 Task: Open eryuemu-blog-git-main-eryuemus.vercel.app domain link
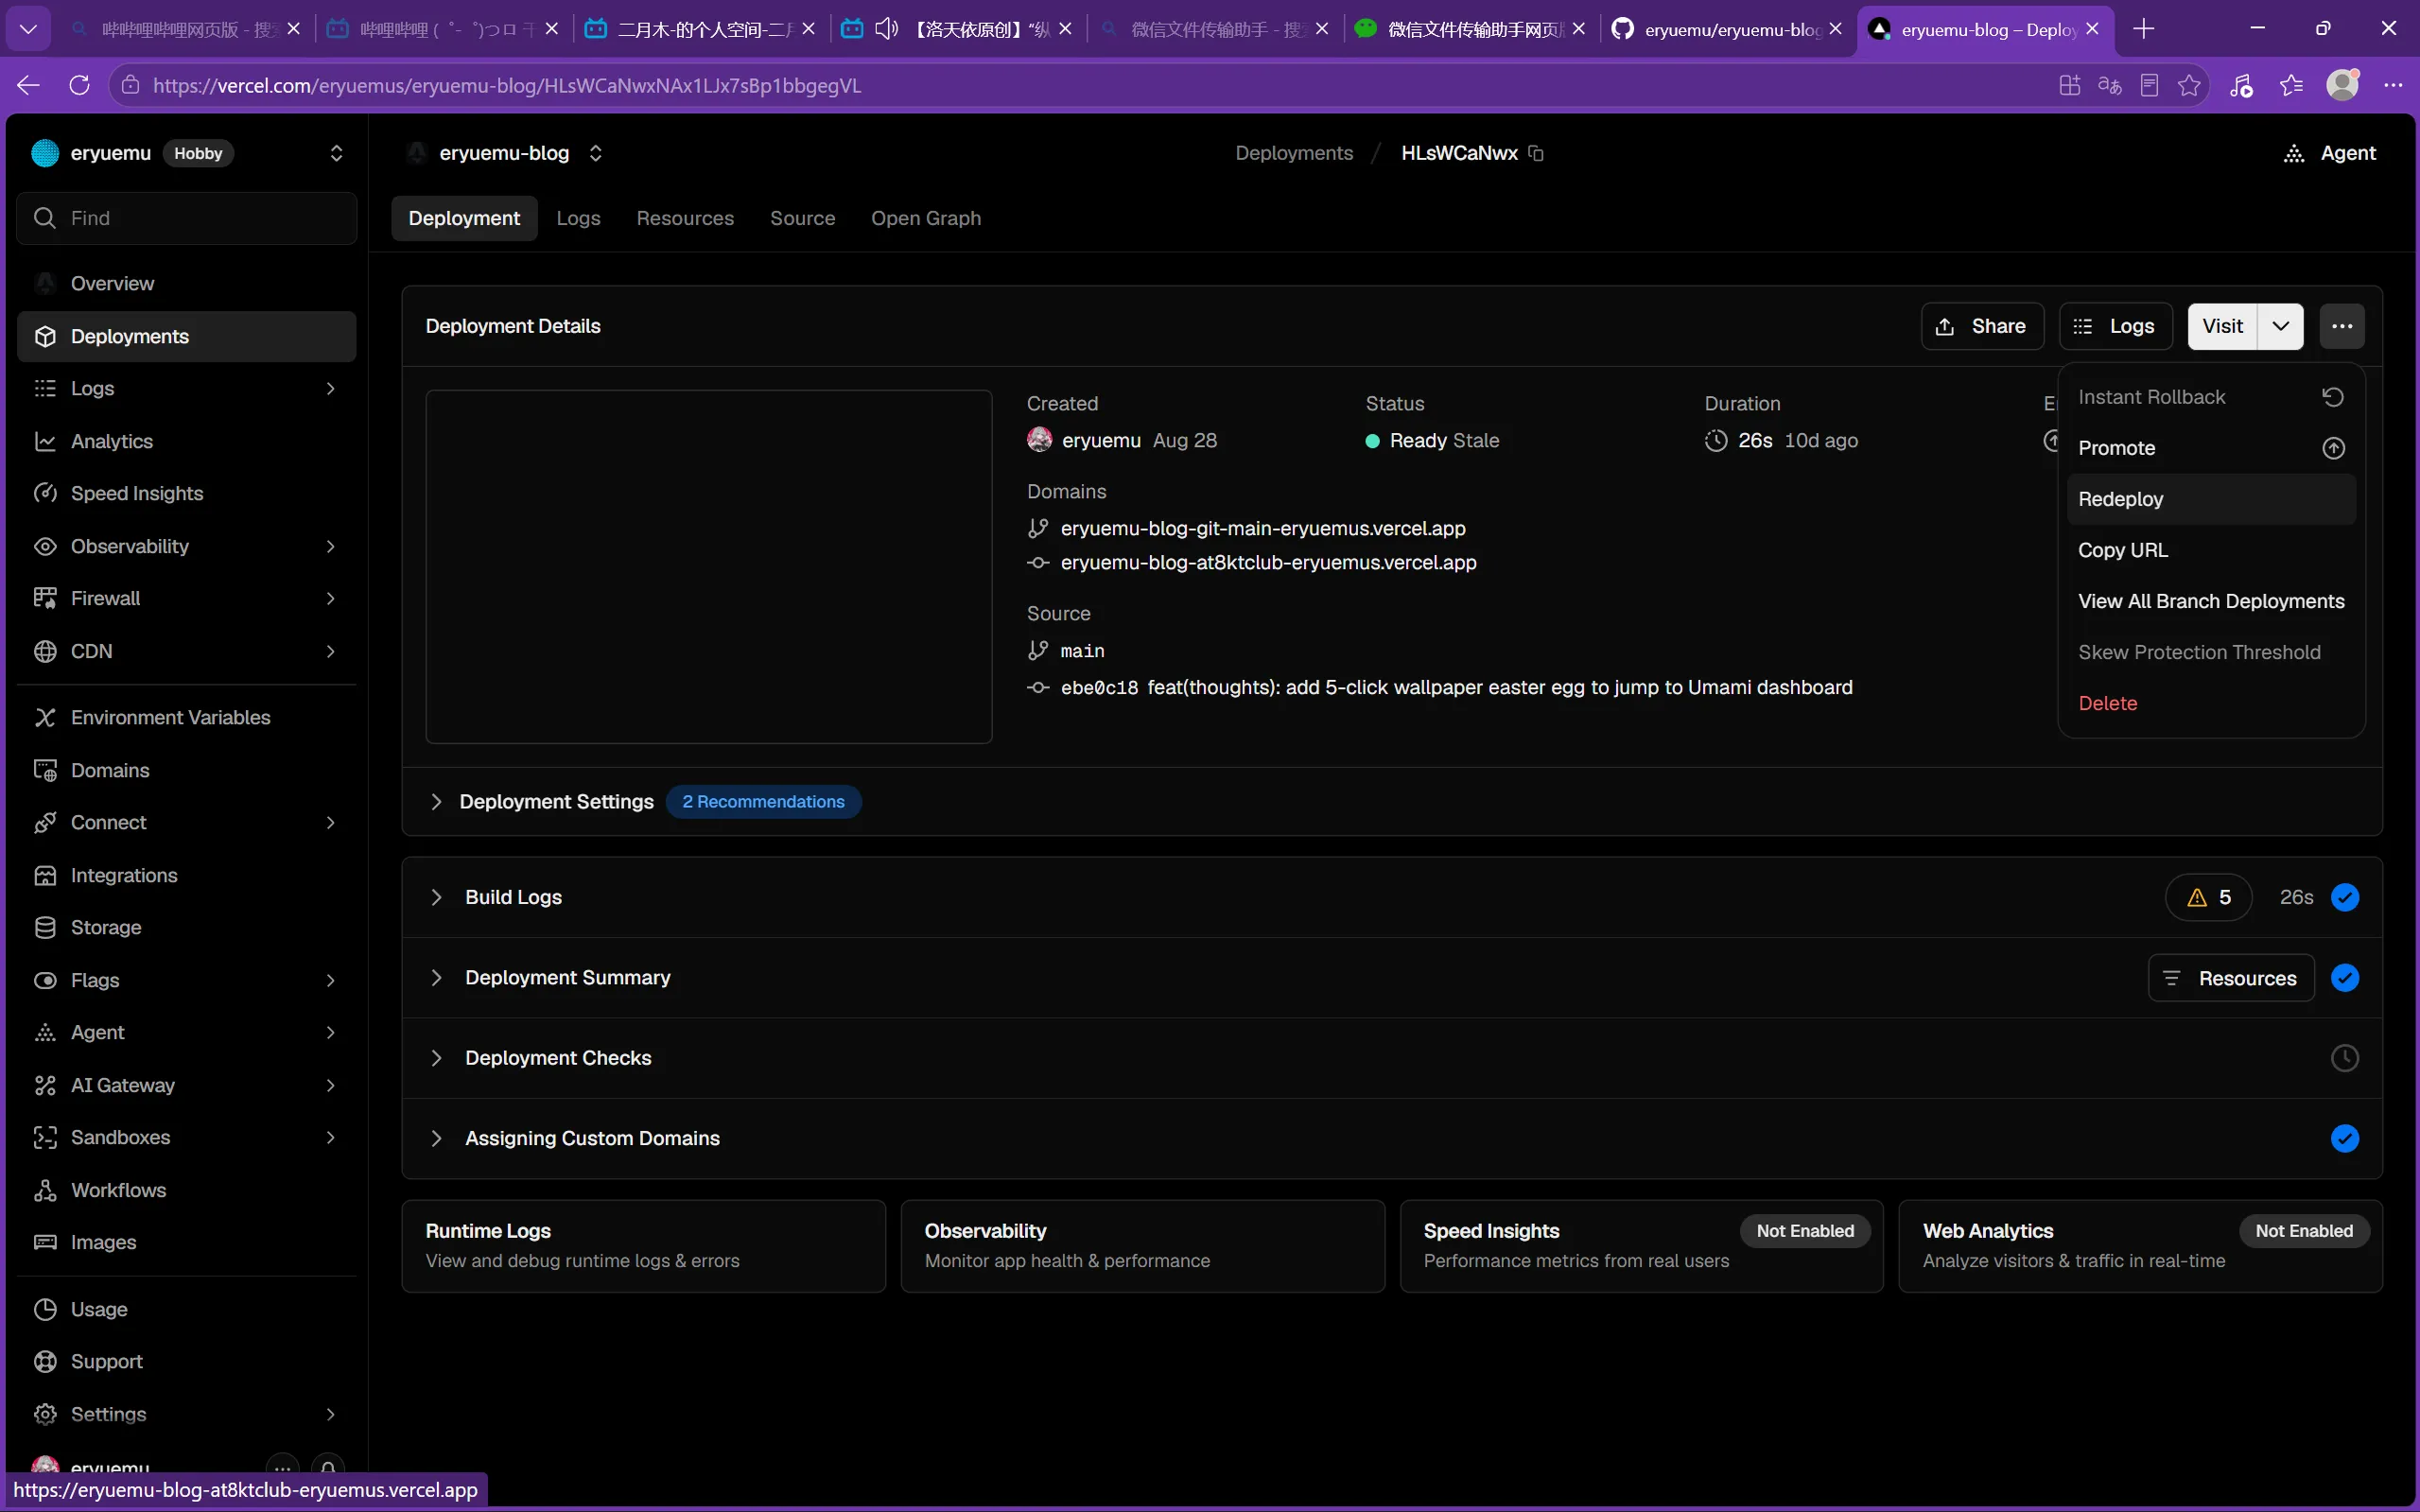(1262, 528)
